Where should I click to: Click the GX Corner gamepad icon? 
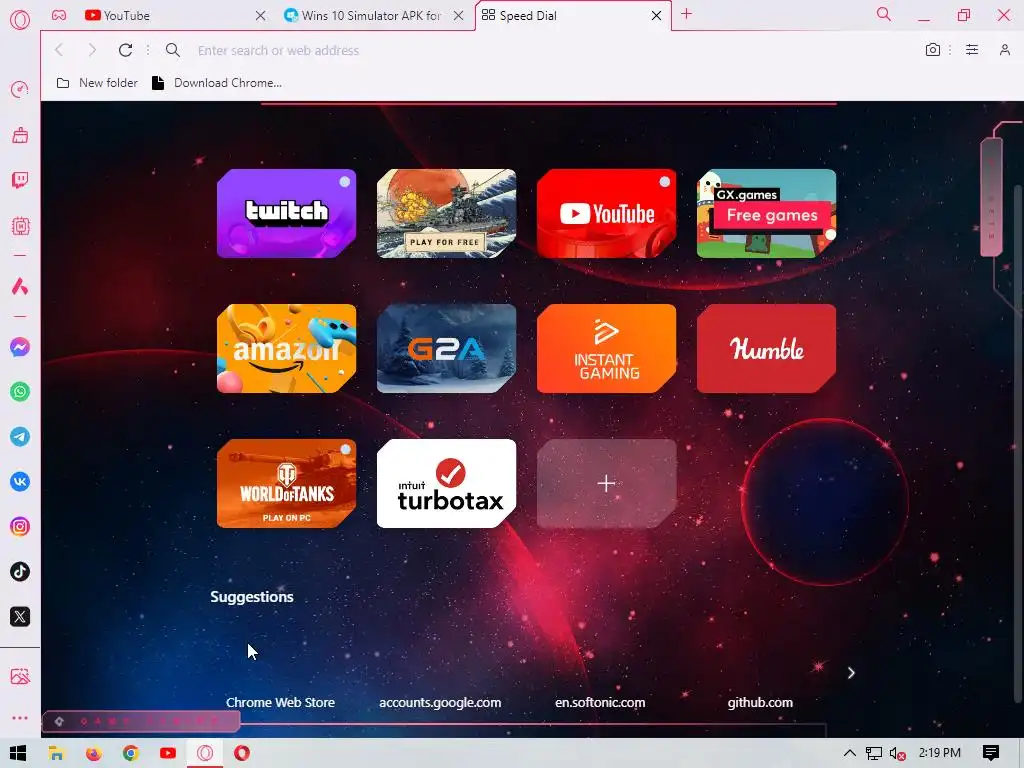59,15
